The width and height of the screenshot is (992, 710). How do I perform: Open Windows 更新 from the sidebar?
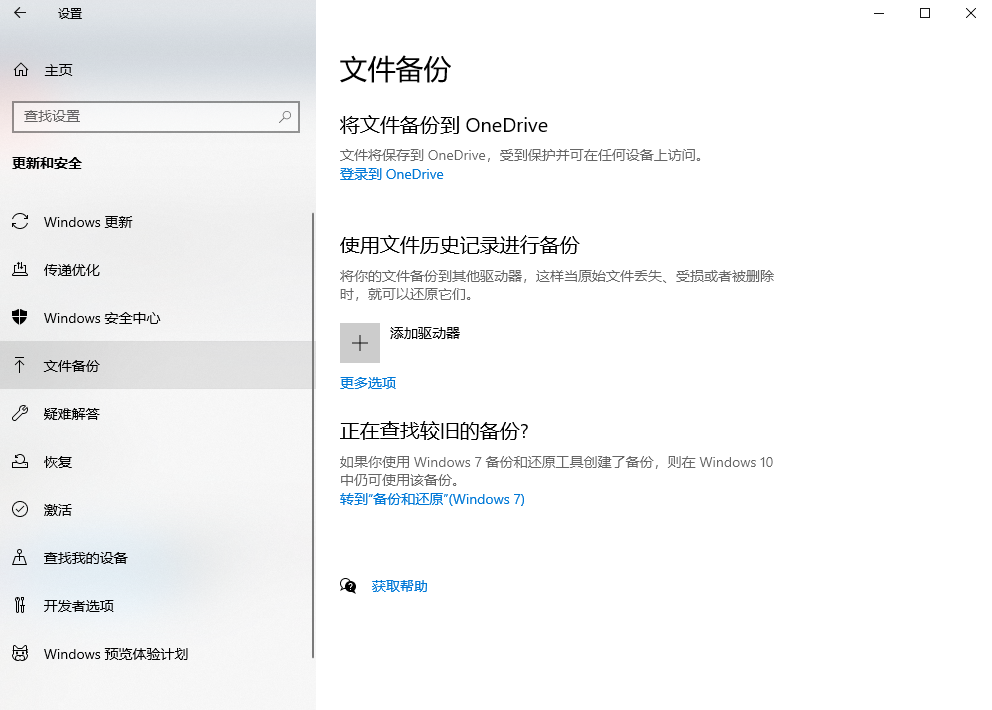(88, 221)
